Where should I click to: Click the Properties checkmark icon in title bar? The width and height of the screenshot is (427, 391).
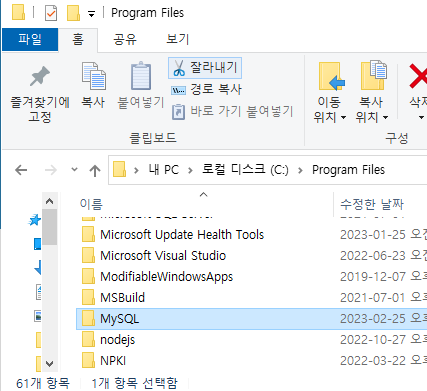[51, 13]
